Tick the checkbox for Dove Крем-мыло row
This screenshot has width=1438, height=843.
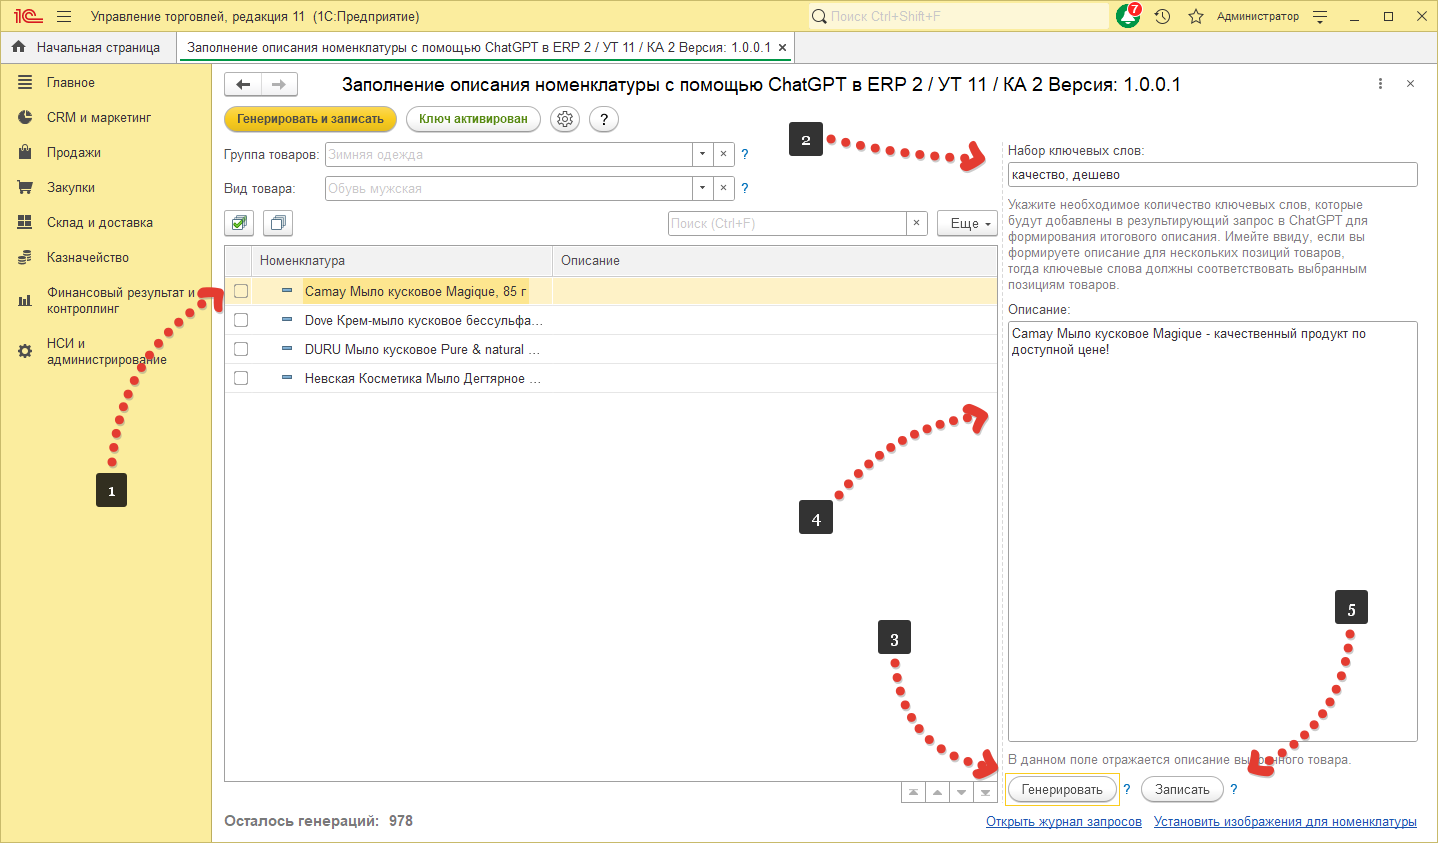pyautogui.click(x=241, y=320)
